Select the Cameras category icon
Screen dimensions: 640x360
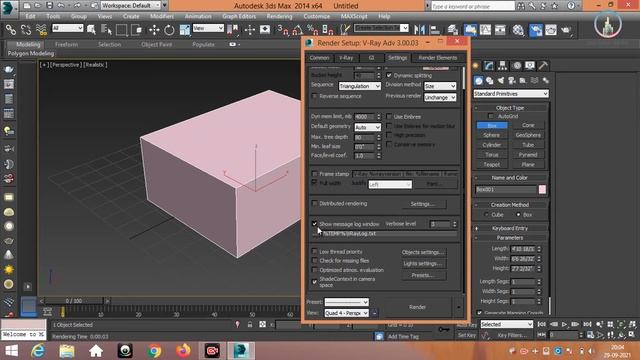pos(512,80)
